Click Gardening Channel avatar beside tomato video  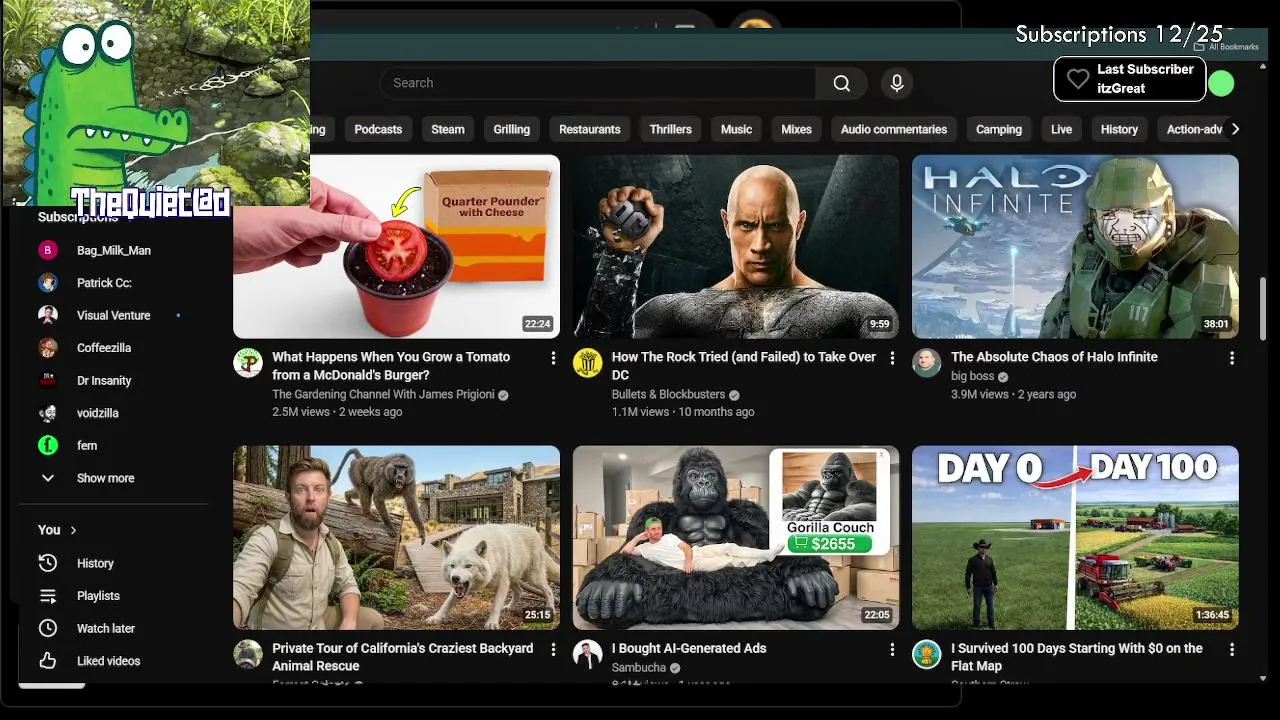pyautogui.click(x=248, y=363)
